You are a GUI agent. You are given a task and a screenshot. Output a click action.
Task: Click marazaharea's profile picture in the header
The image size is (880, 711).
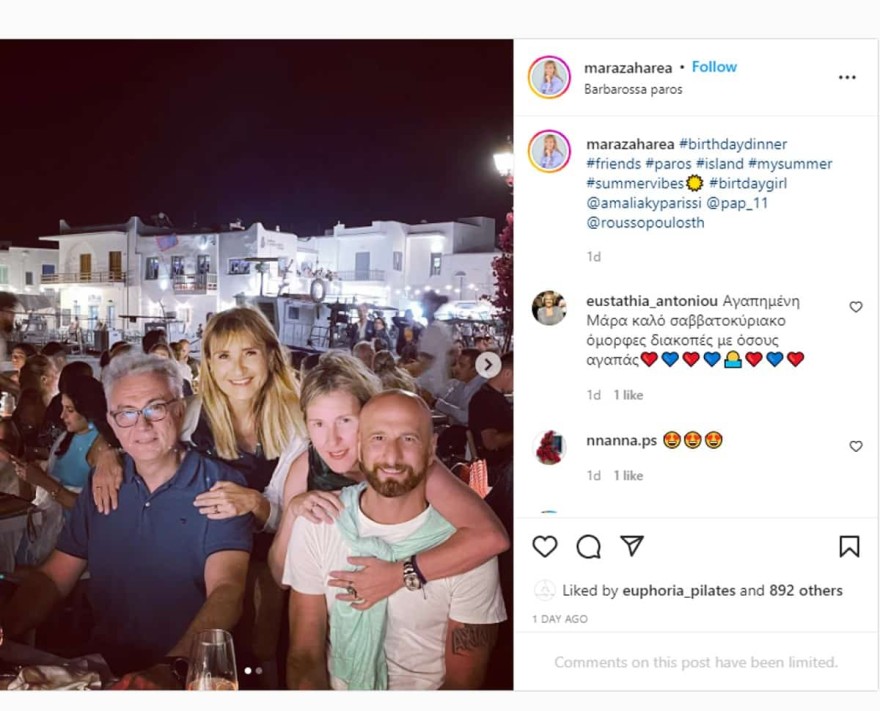point(548,77)
